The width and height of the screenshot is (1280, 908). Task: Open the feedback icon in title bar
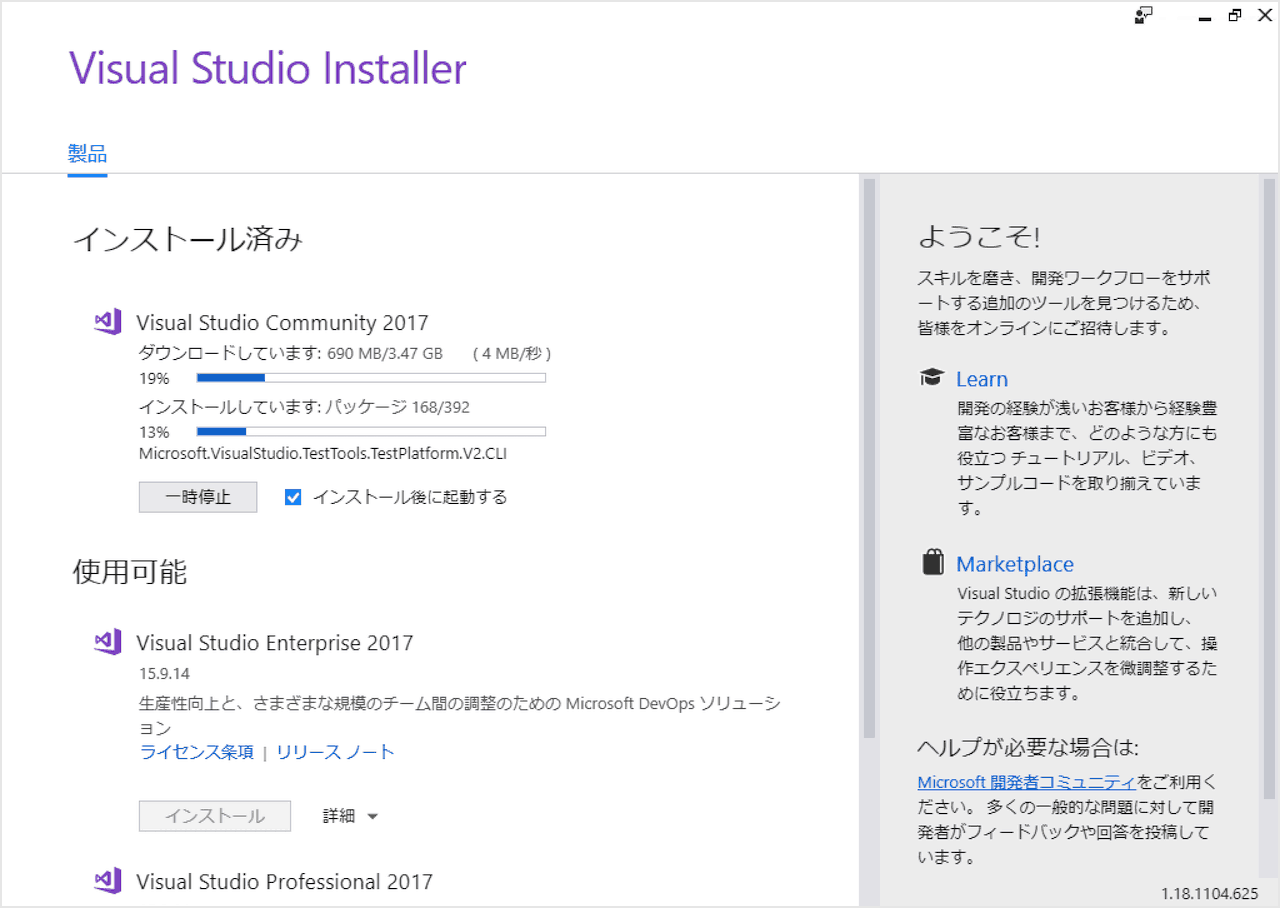1145,15
